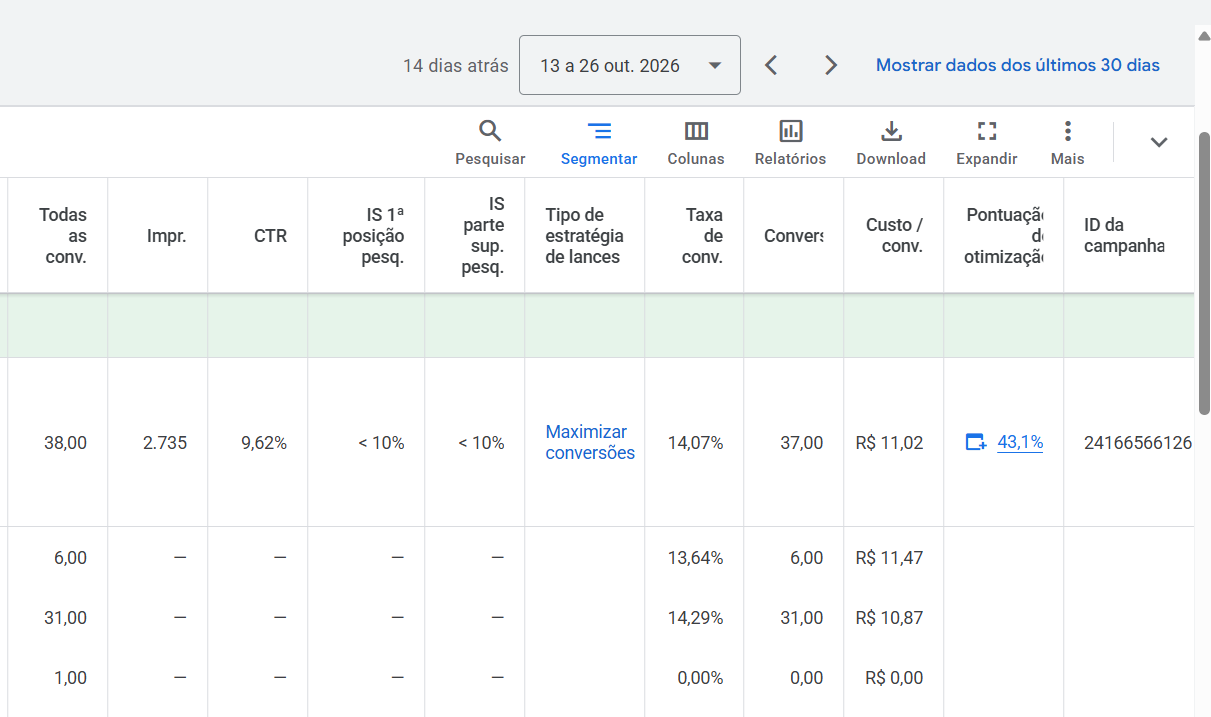Select the 38,00 all conversions value
Viewport: 1211px width, 717px height.
[65, 442]
